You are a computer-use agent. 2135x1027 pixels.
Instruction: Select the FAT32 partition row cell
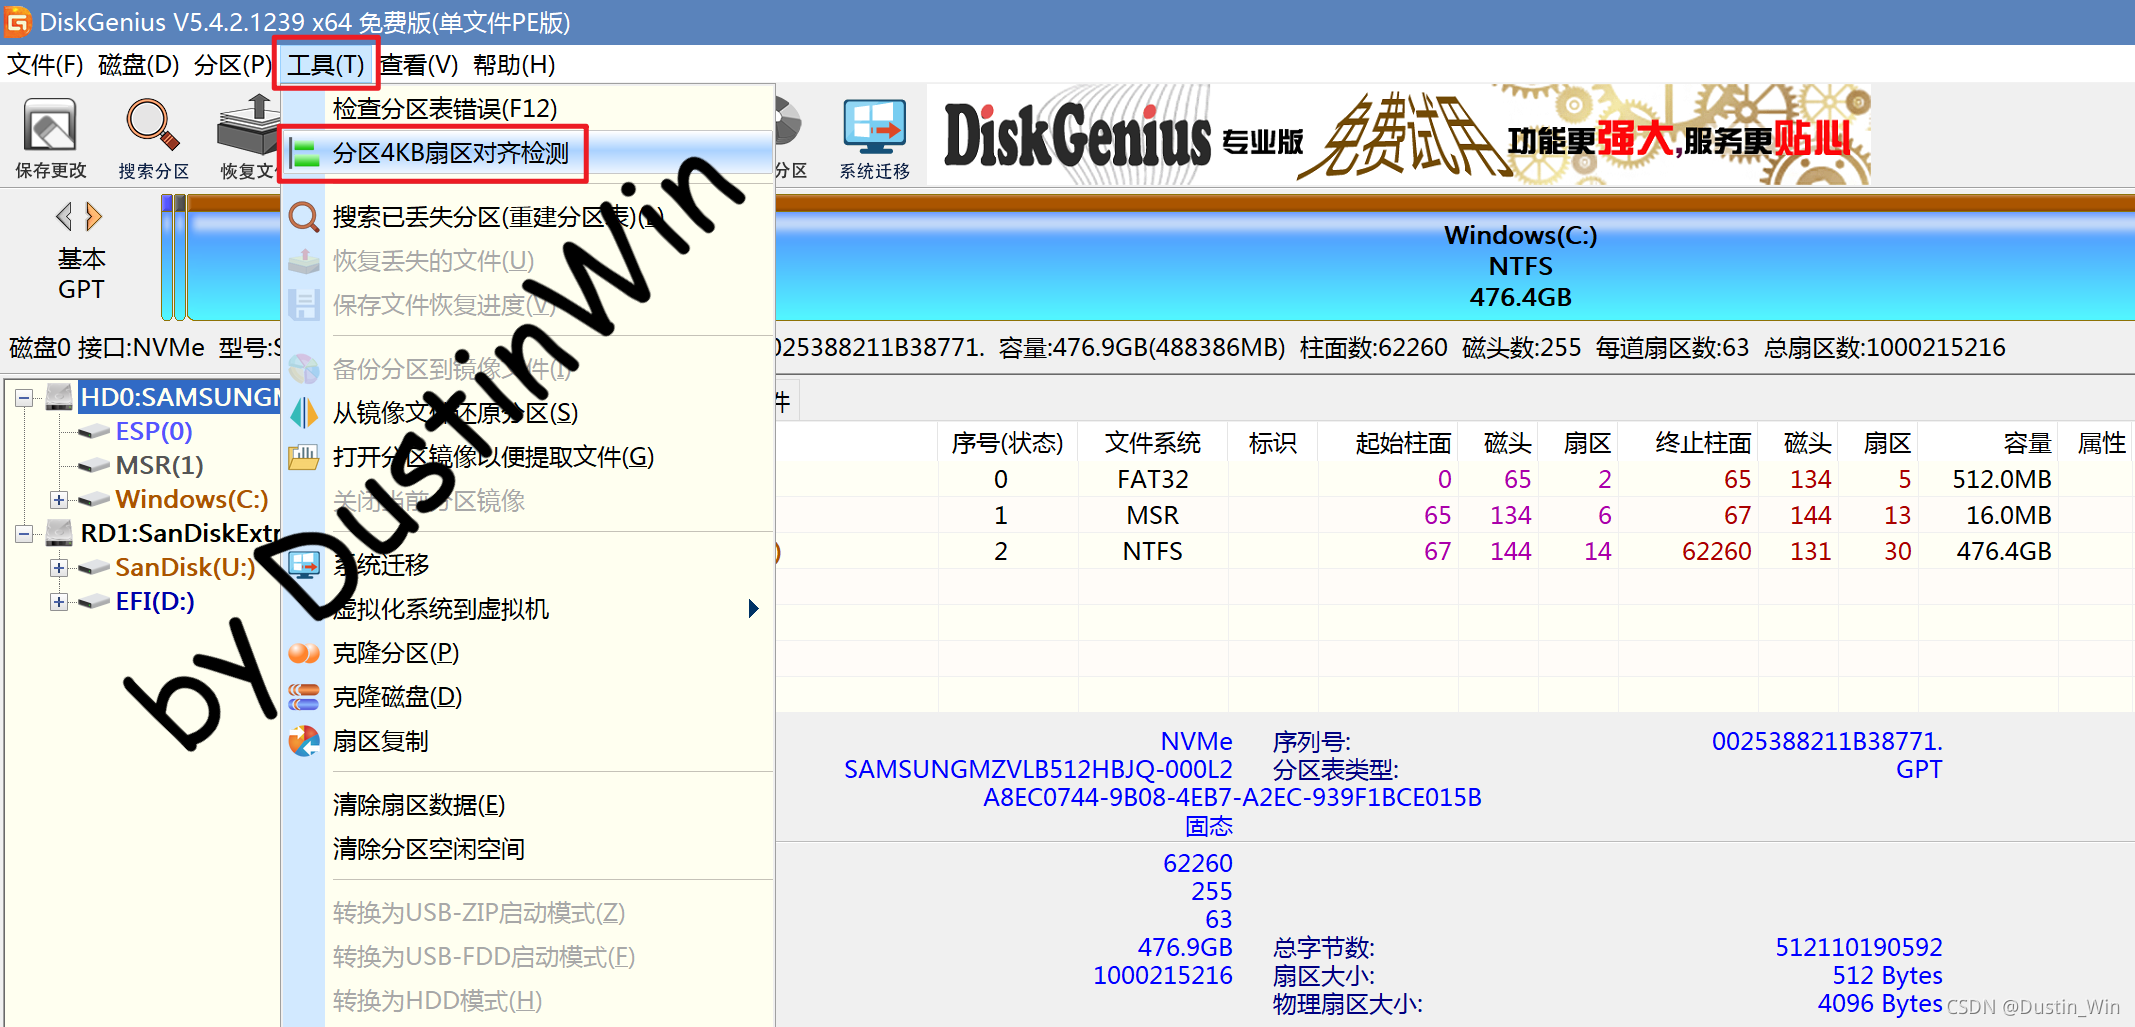(1152, 479)
